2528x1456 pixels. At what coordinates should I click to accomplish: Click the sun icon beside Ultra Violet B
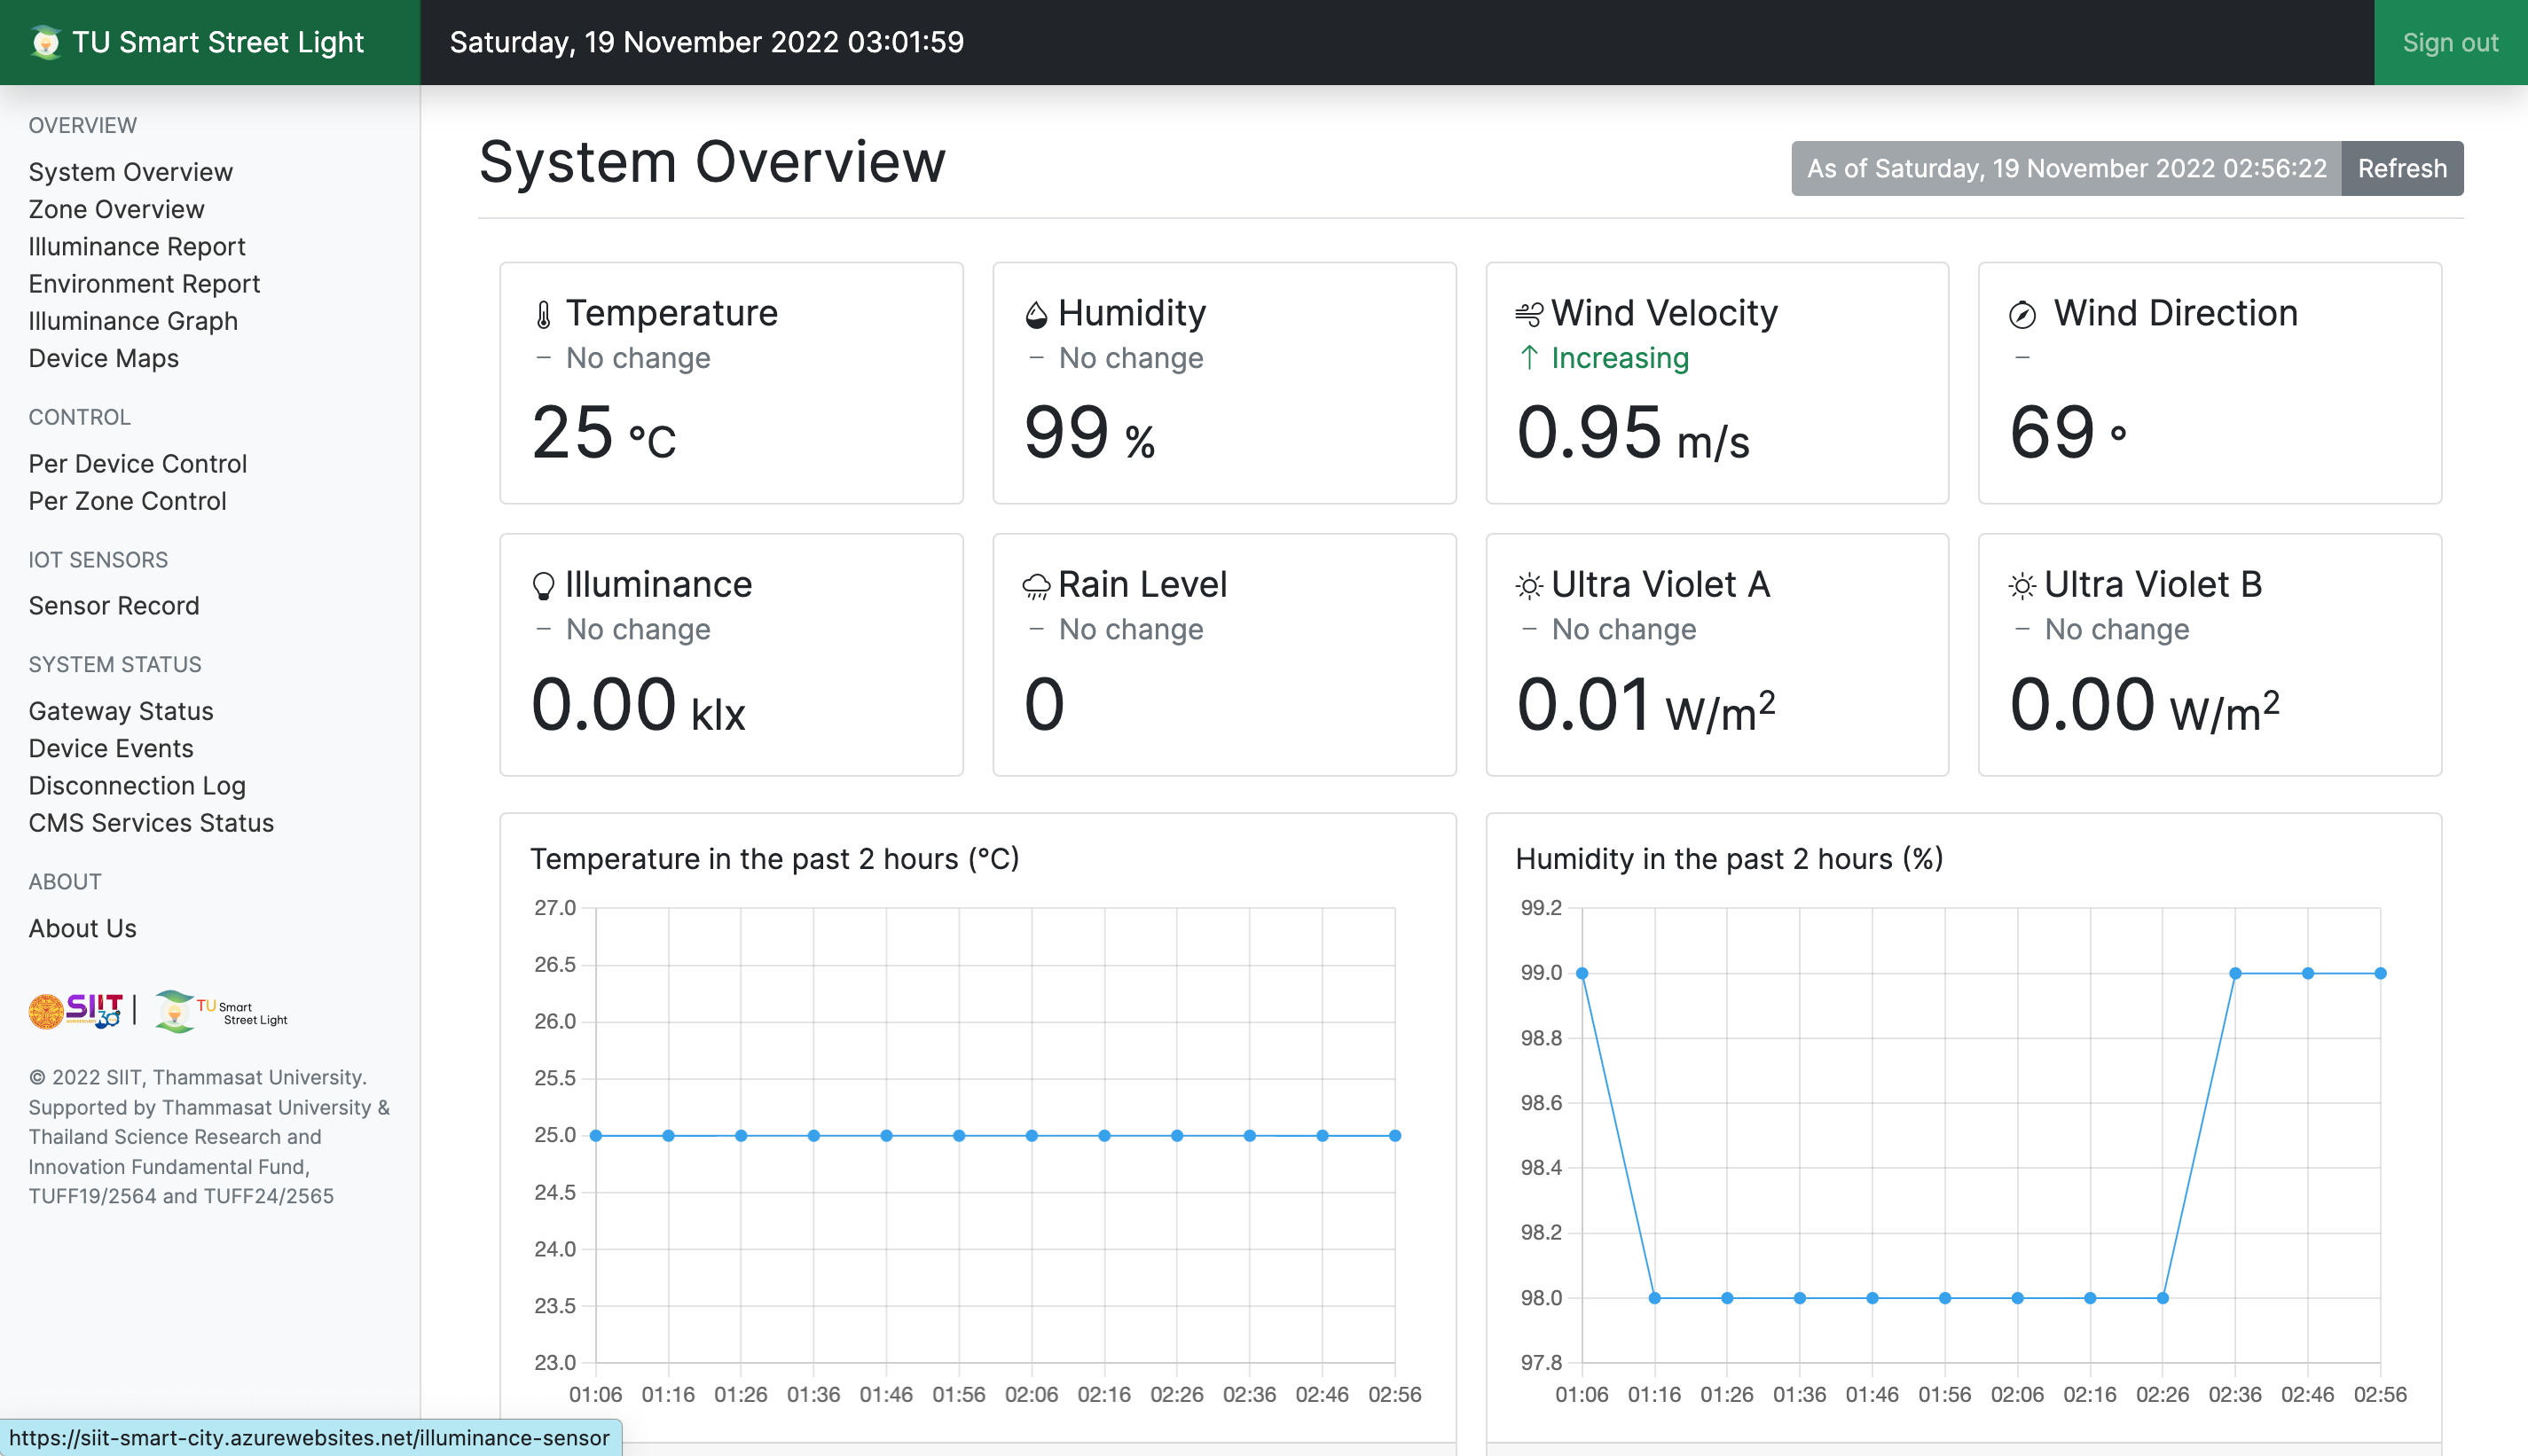point(2022,586)
